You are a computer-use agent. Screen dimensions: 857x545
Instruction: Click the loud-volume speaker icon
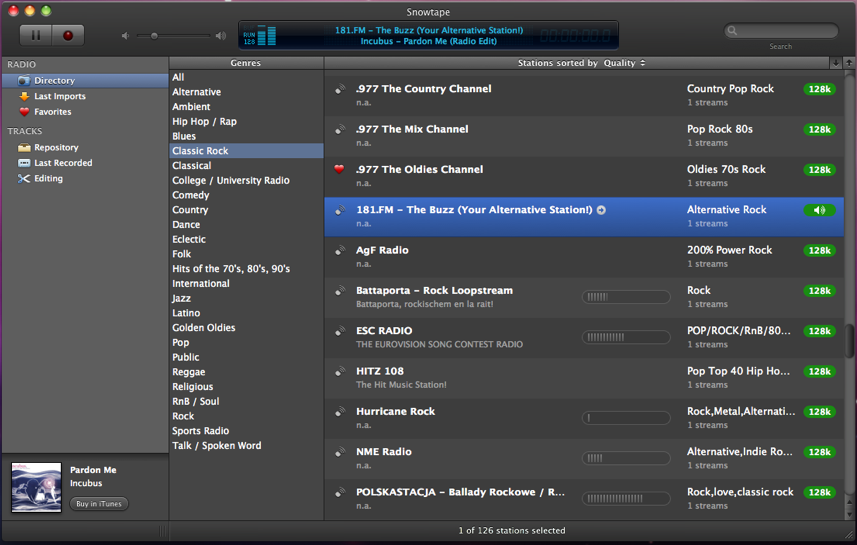tap(221, 36)
